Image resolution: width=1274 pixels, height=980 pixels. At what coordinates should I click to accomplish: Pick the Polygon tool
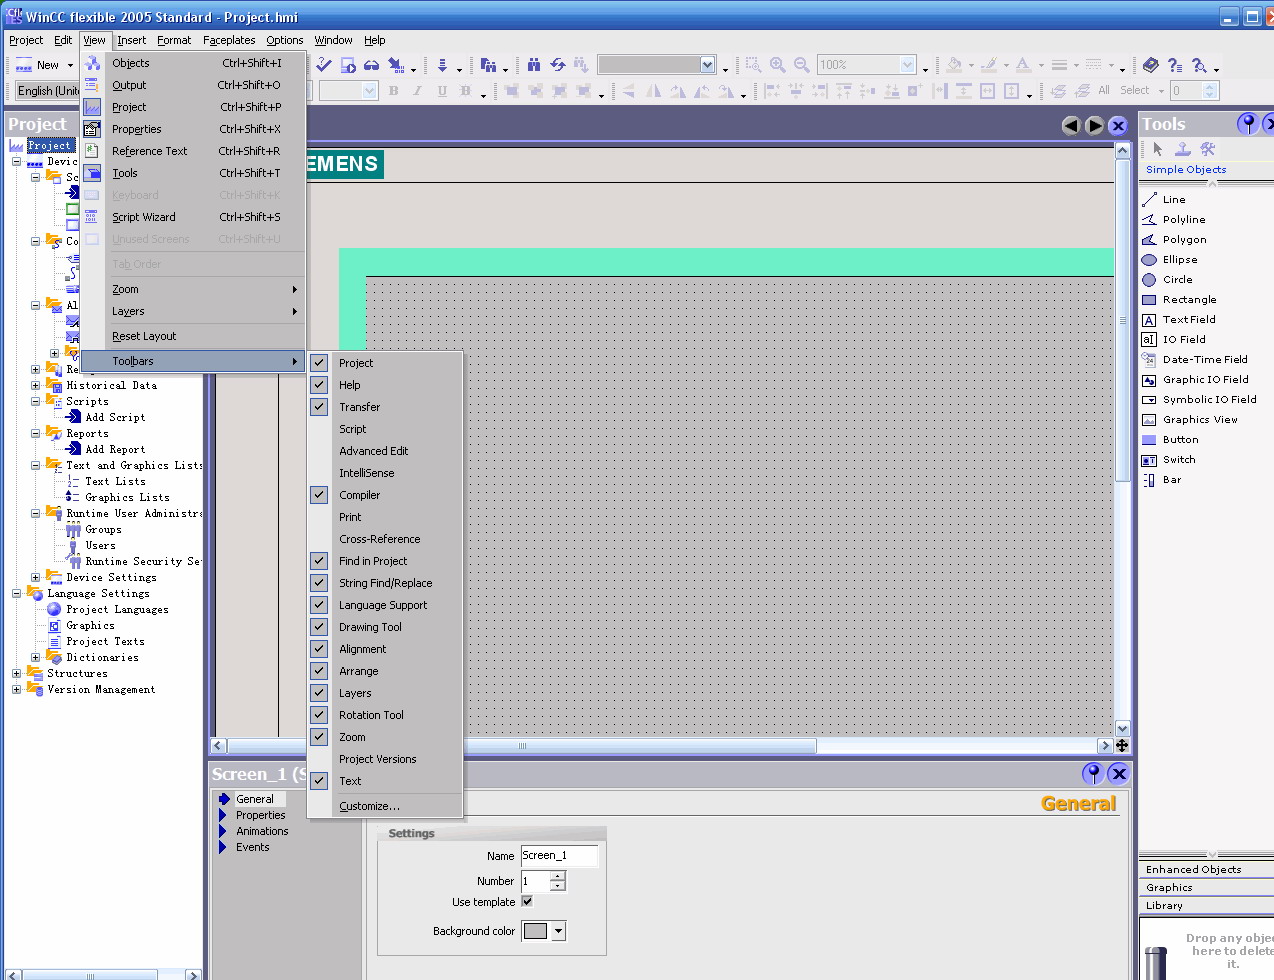click(1174, 239)
